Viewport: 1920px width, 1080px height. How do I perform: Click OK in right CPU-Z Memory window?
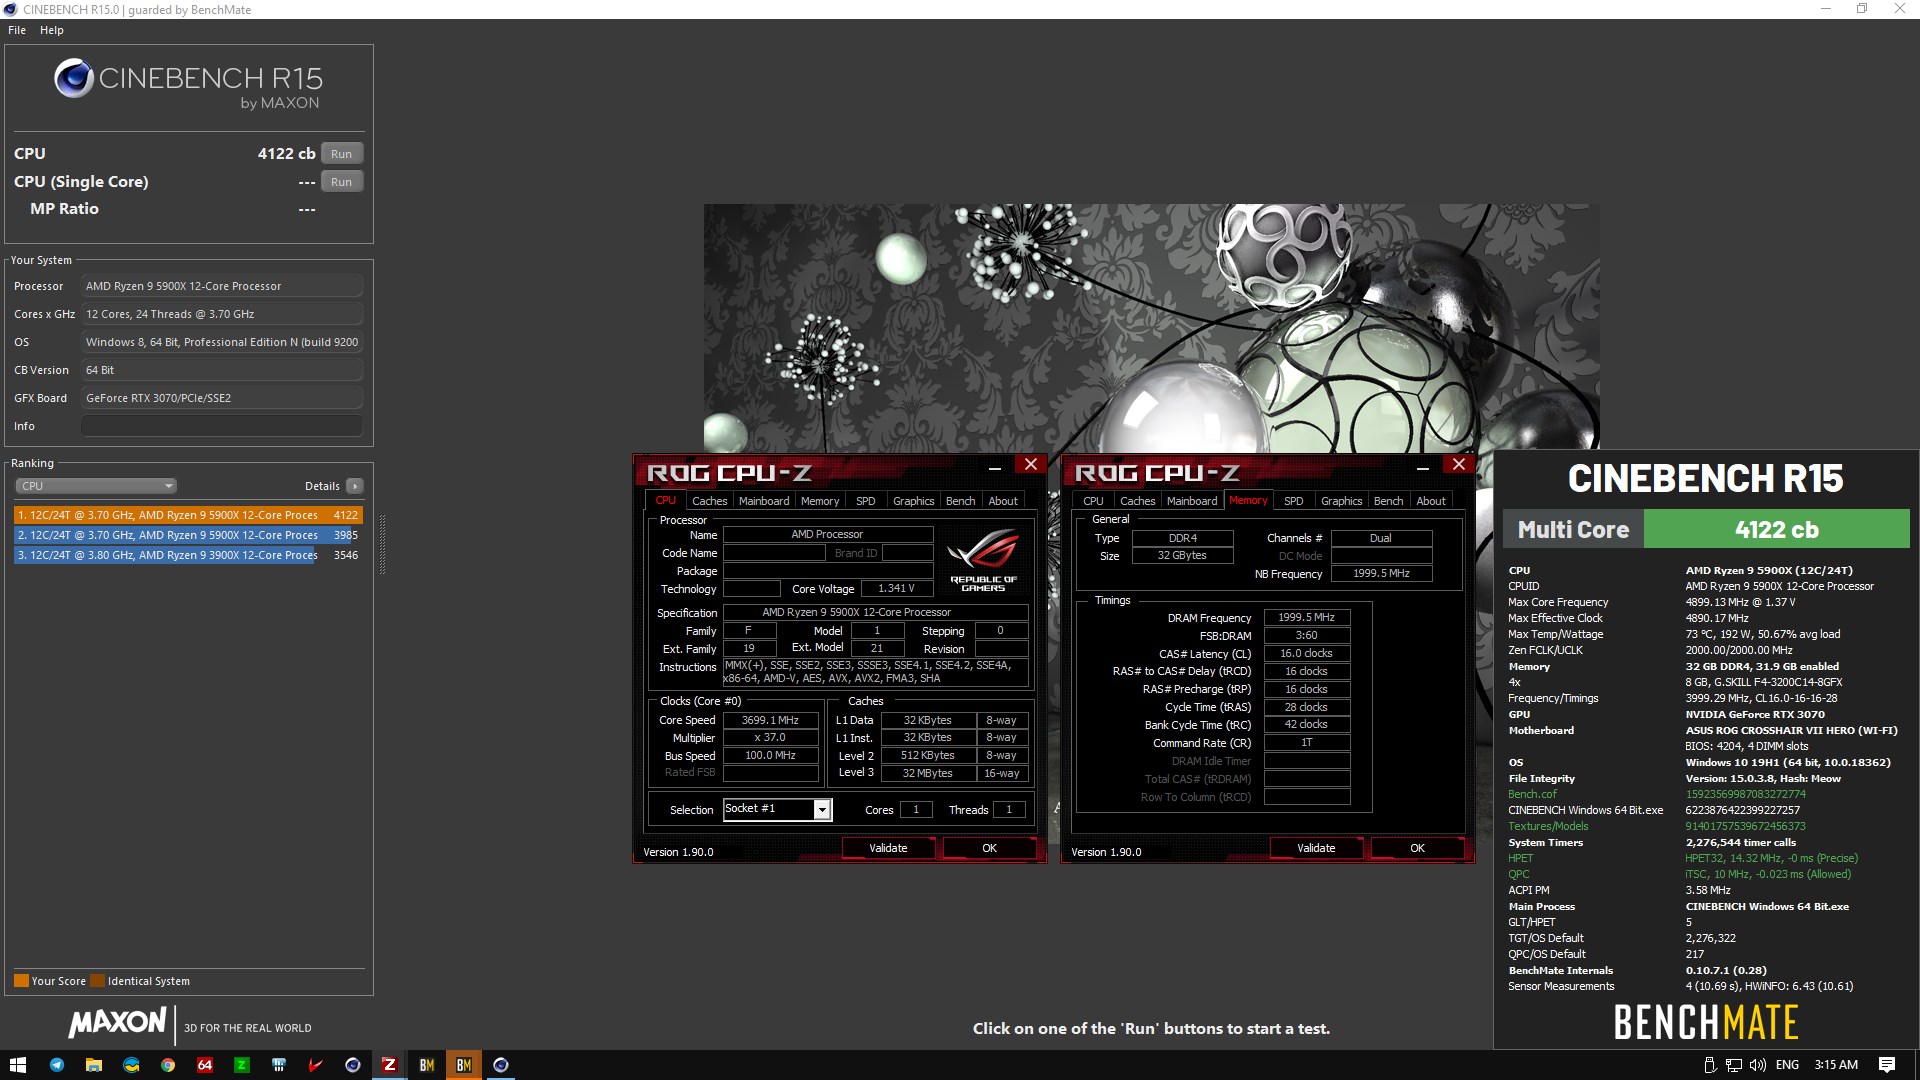pos(1417,848)
